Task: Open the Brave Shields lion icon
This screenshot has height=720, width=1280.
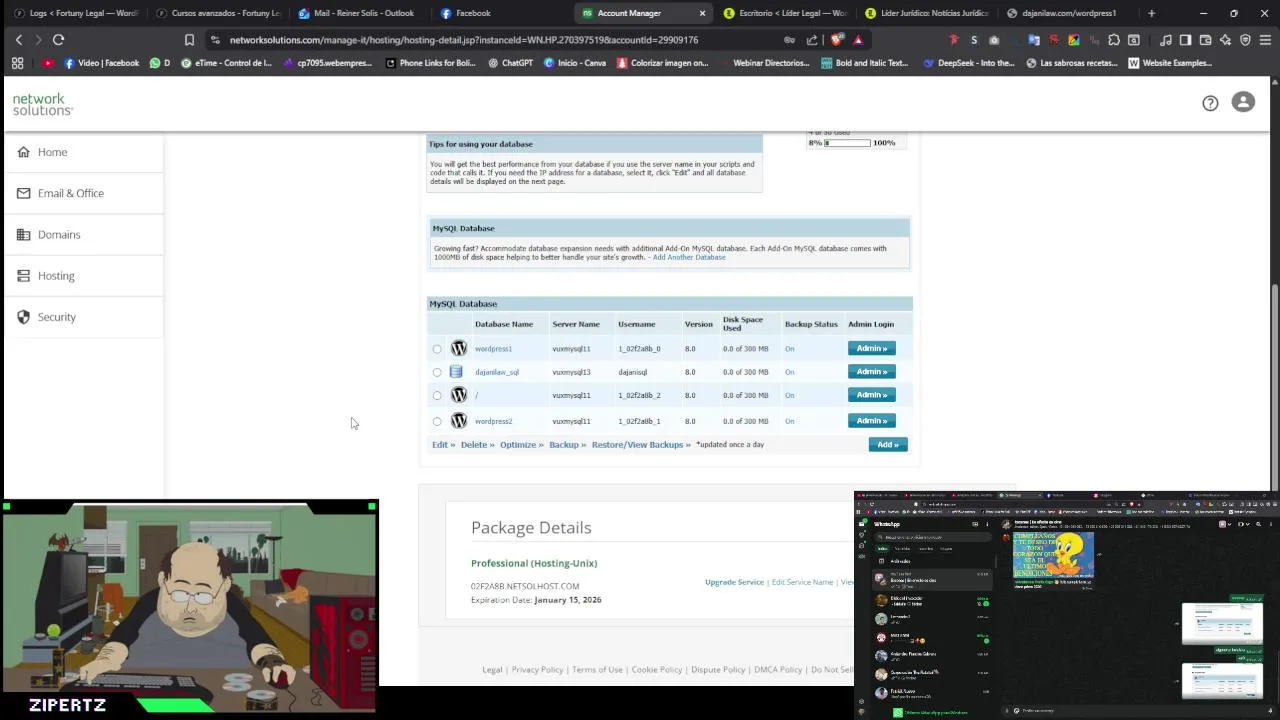Action: (837, 40)
